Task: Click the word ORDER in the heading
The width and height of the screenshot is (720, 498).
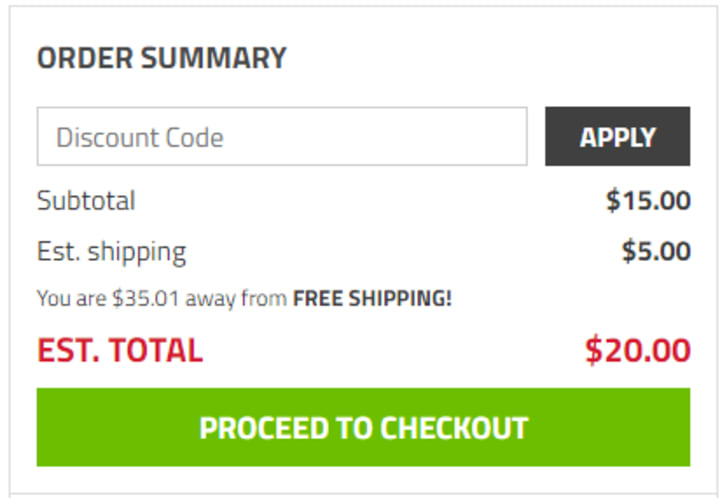Action: [85, 58]
